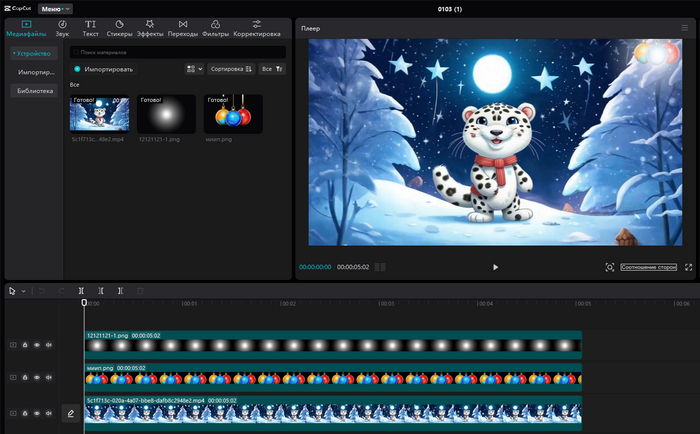Viewport: 700px width, 434px height.
Task: Click the 00:05 mark on timeline ruler
Action: 583,304
